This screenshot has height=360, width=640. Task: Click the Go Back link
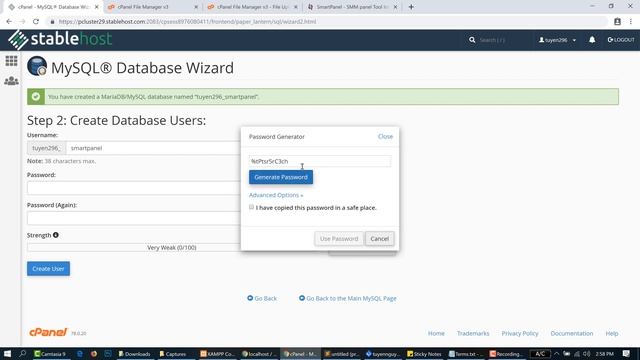262,298
